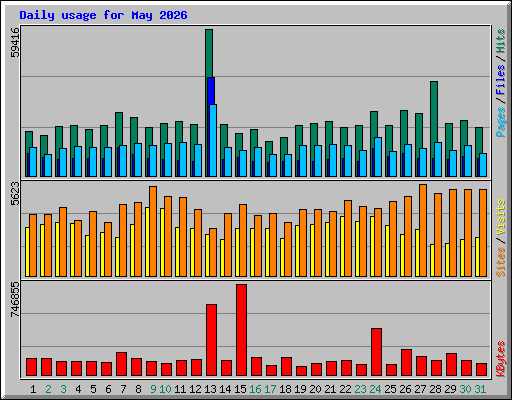
Task: Click the cyan pages bar on day 24
Action: coord(378,157)
